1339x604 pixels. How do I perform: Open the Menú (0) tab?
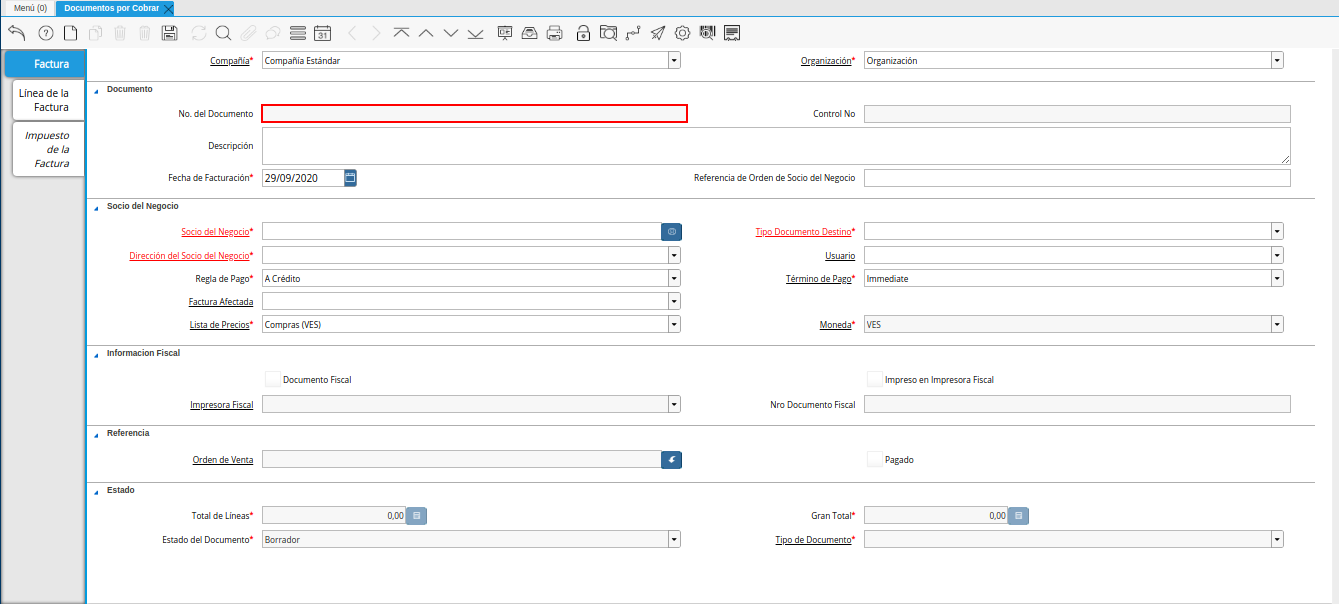coord(29,8)
